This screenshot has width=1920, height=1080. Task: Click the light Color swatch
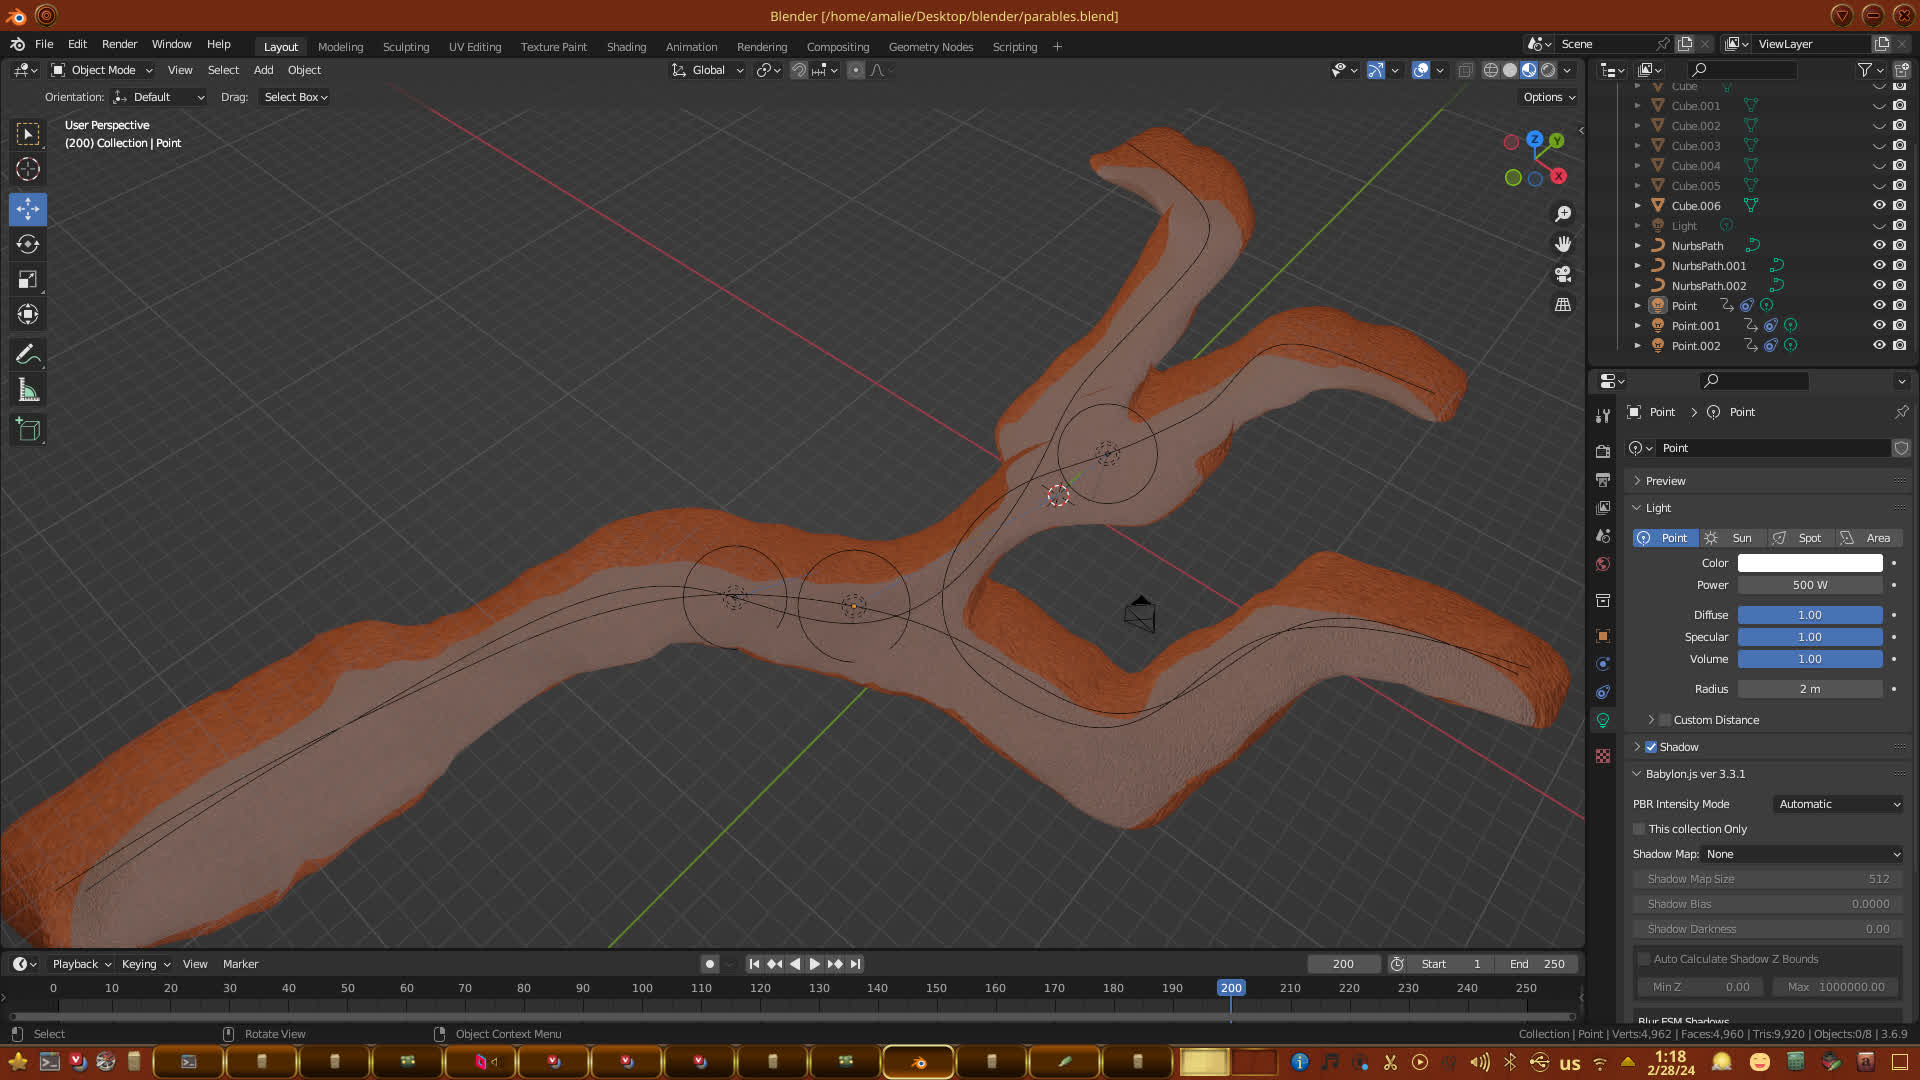pos(1809,563)
